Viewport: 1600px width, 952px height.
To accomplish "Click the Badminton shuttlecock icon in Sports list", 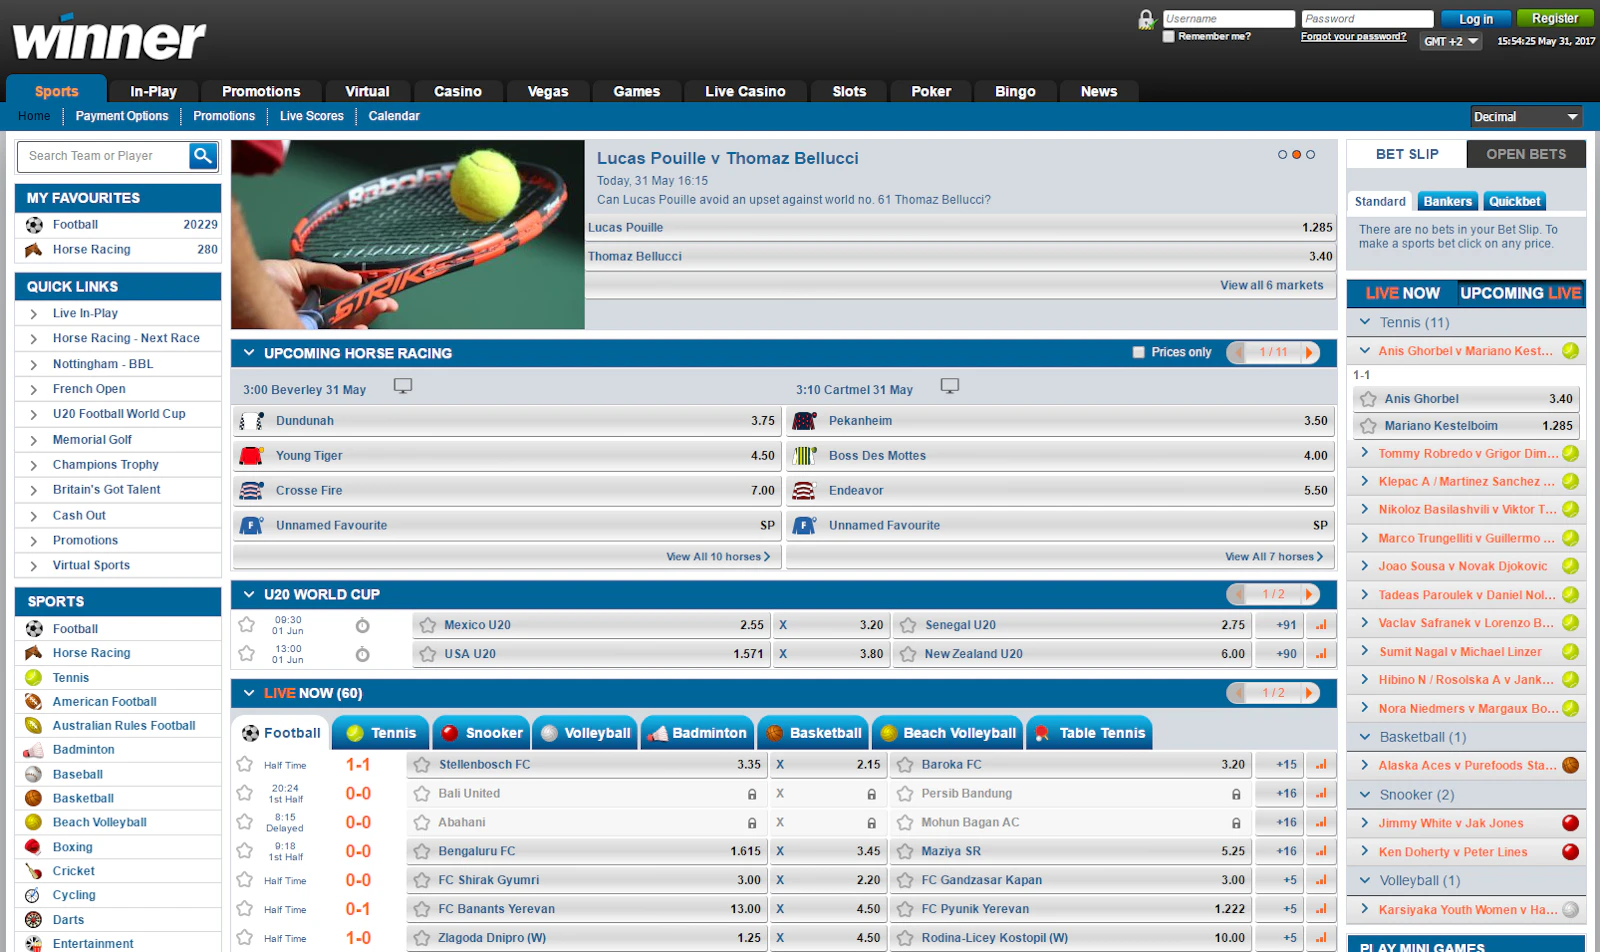I will click(34, 750).
